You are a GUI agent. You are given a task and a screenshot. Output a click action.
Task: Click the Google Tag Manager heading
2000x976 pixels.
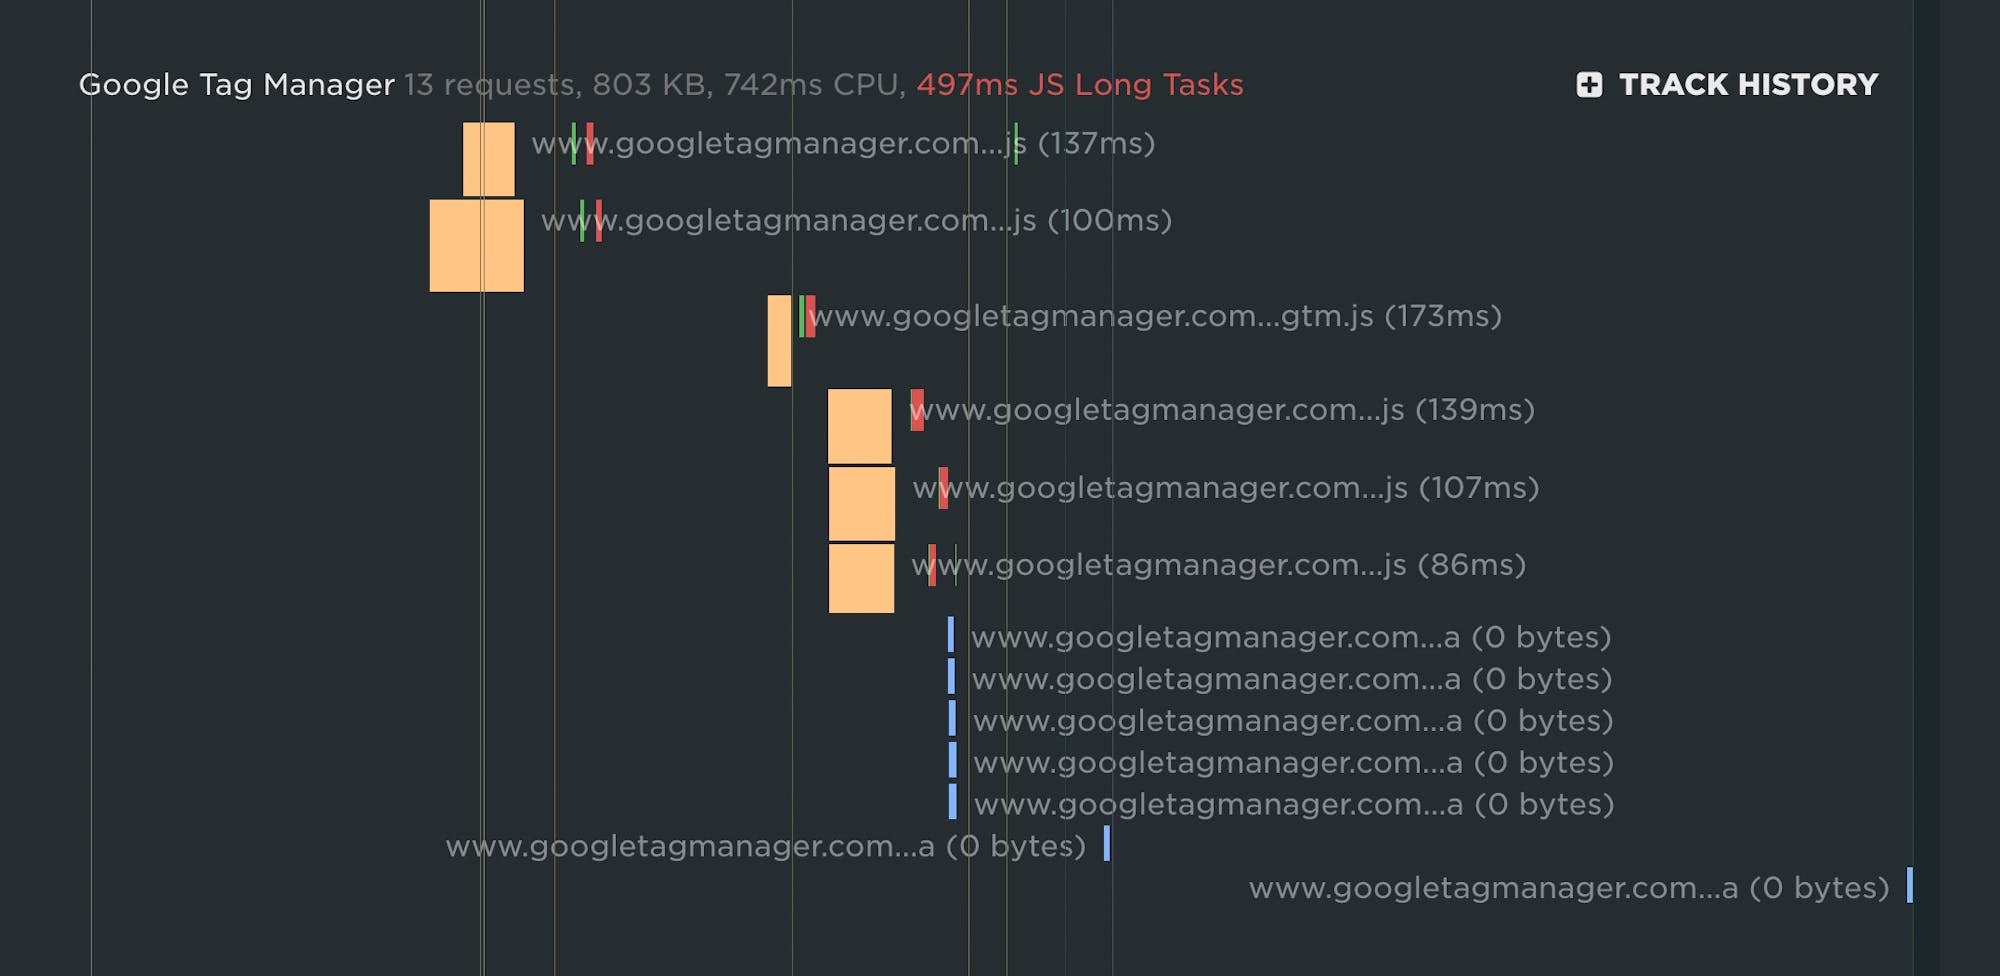(x=237, y=85)
